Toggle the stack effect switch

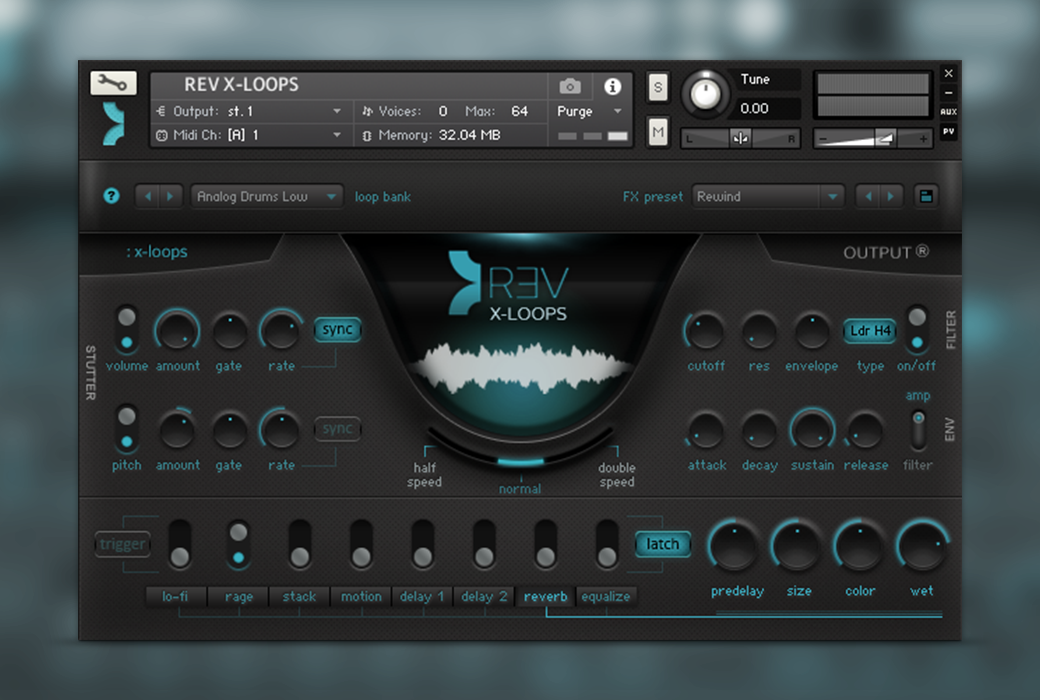tap(300, 544)
